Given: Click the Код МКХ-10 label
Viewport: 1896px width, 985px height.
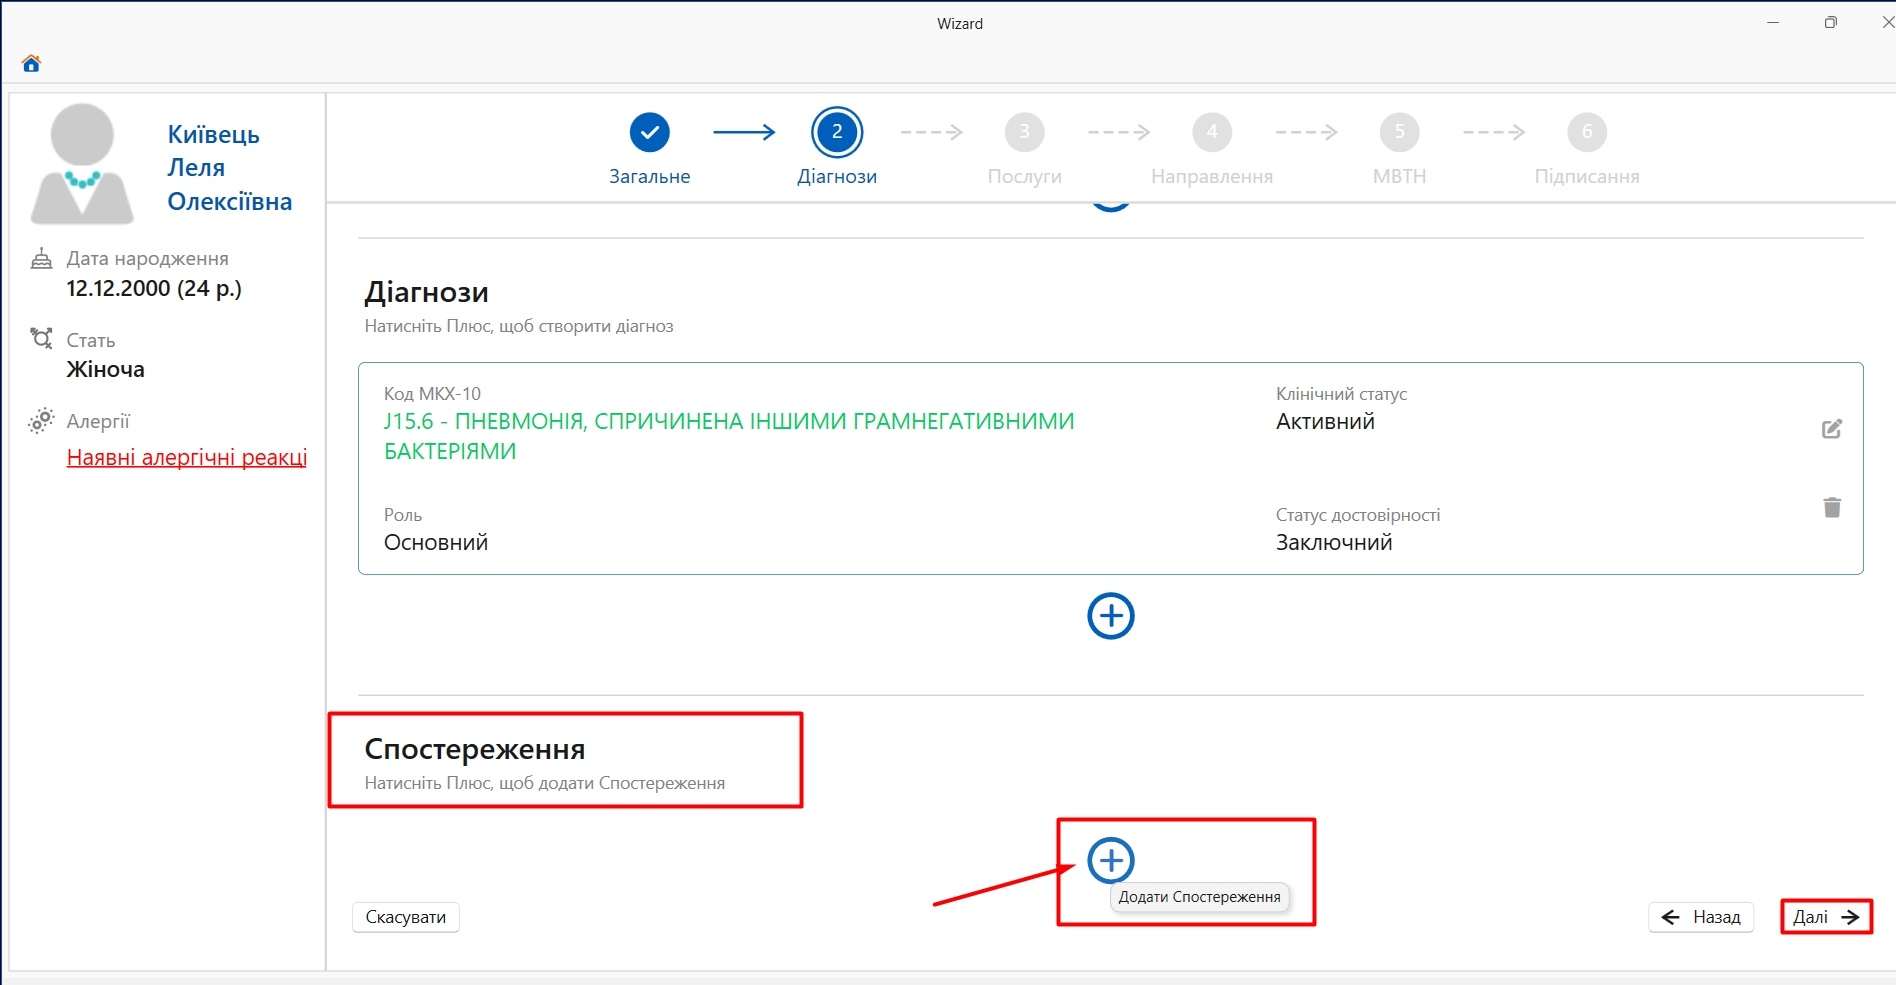Looking at the screenshot, I should coord(432,394).
